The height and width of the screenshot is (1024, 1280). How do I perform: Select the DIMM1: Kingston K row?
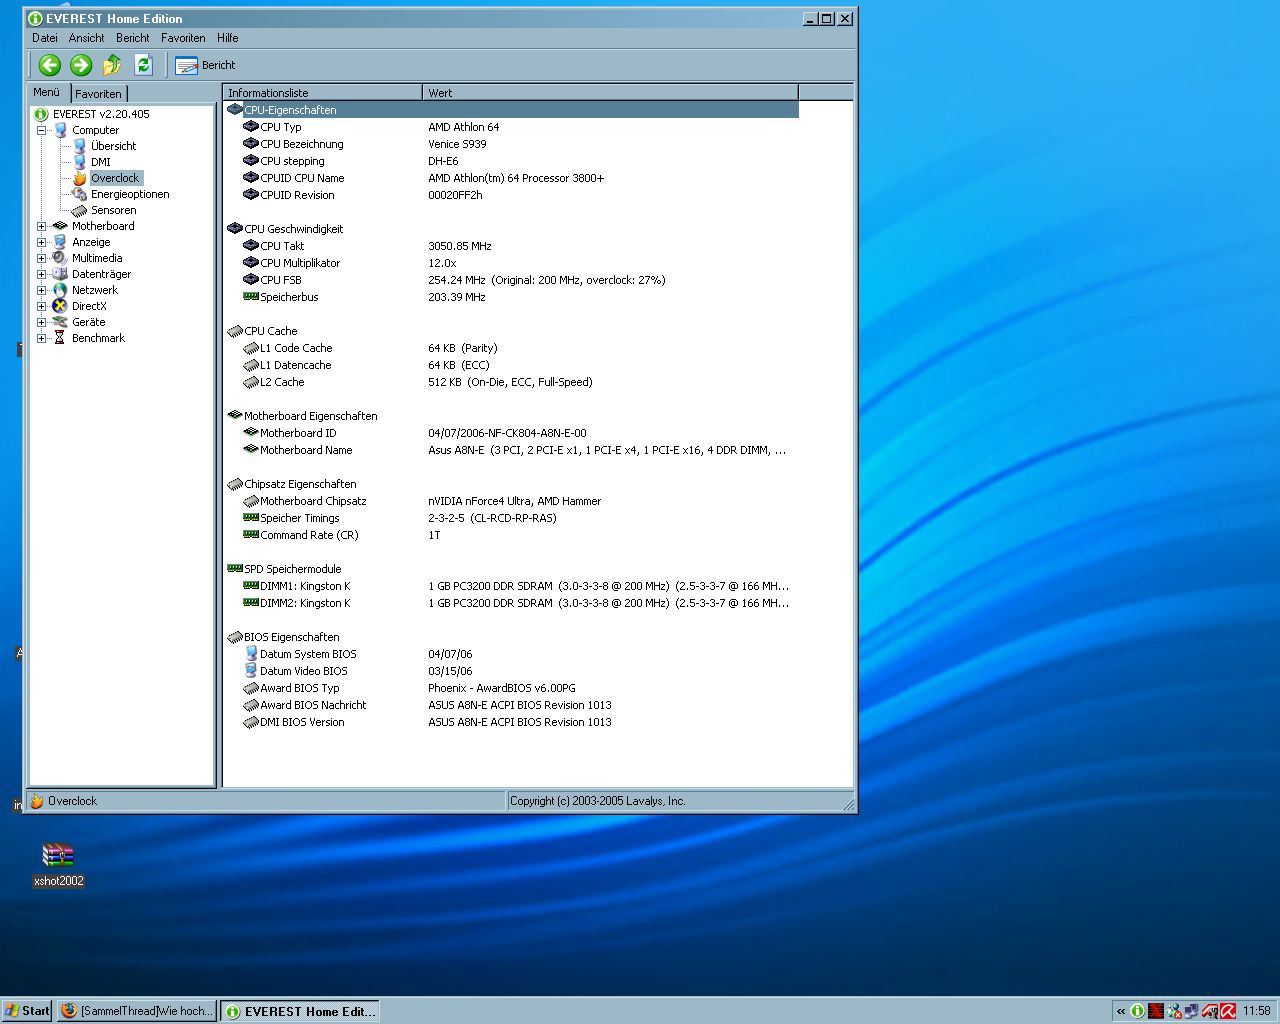click(512, 586)
